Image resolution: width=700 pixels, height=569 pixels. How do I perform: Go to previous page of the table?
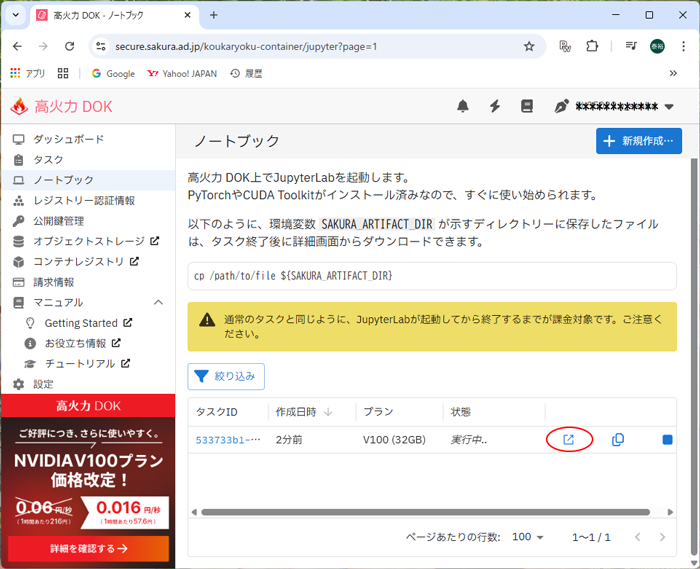pos(638,537)
